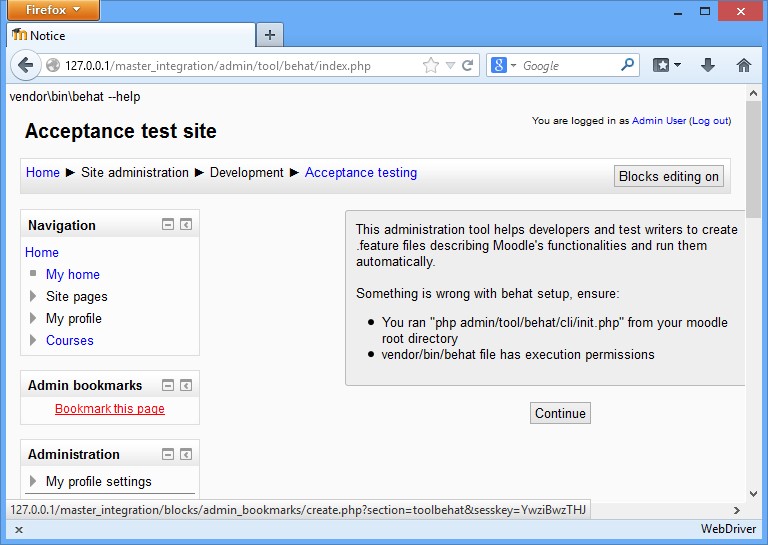Go to browser home page icon
768x545 pixels.
click(x=744, y=65)
